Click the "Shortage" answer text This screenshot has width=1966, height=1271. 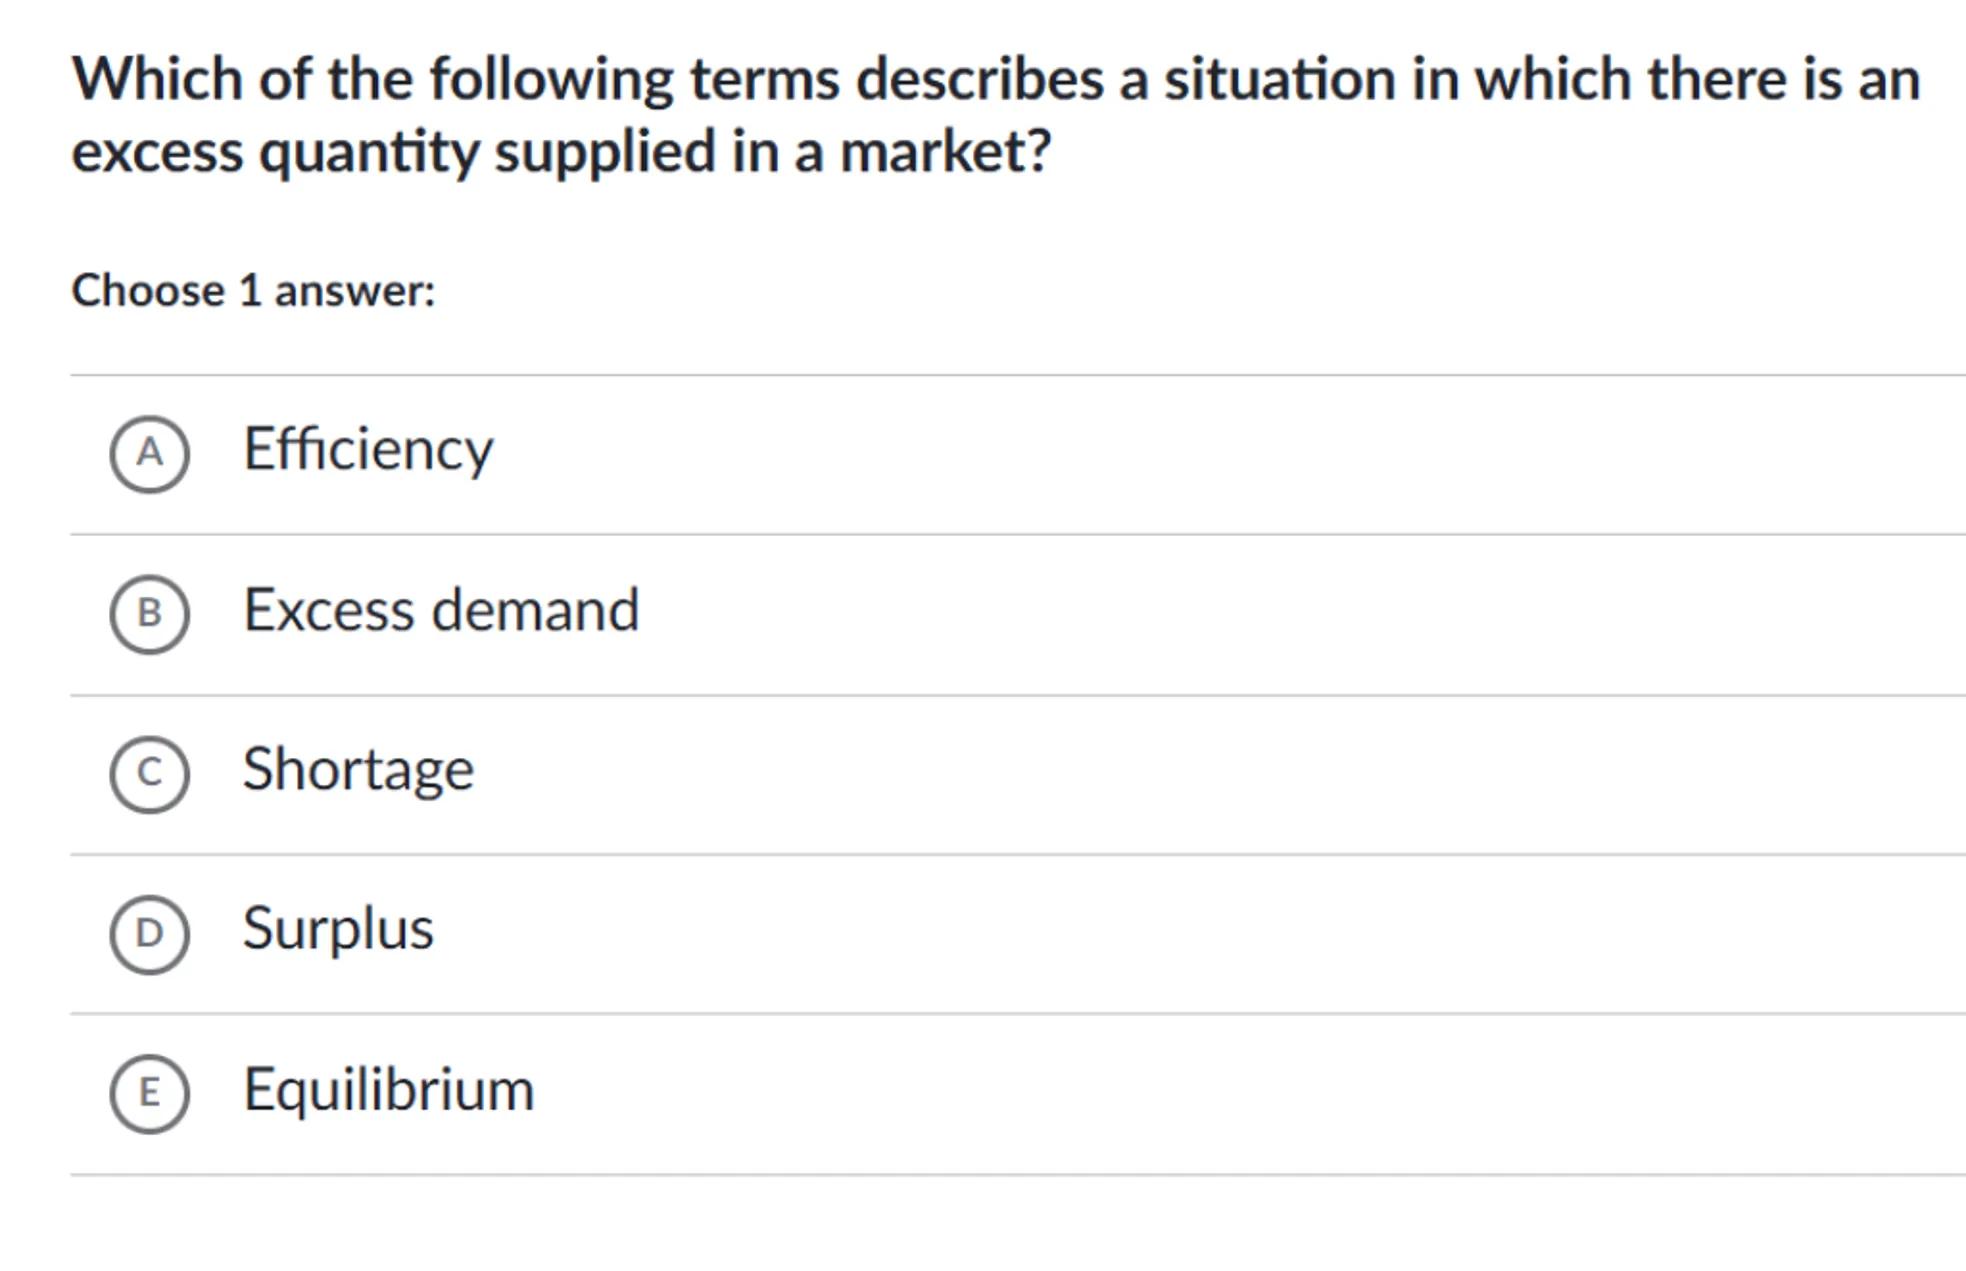(x=358, y=770)
